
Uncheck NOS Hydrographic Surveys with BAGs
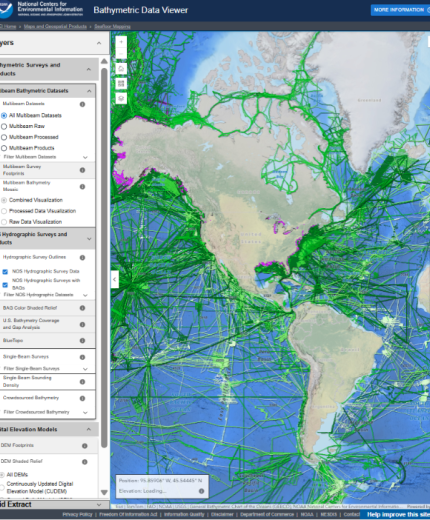pos(5,285)
